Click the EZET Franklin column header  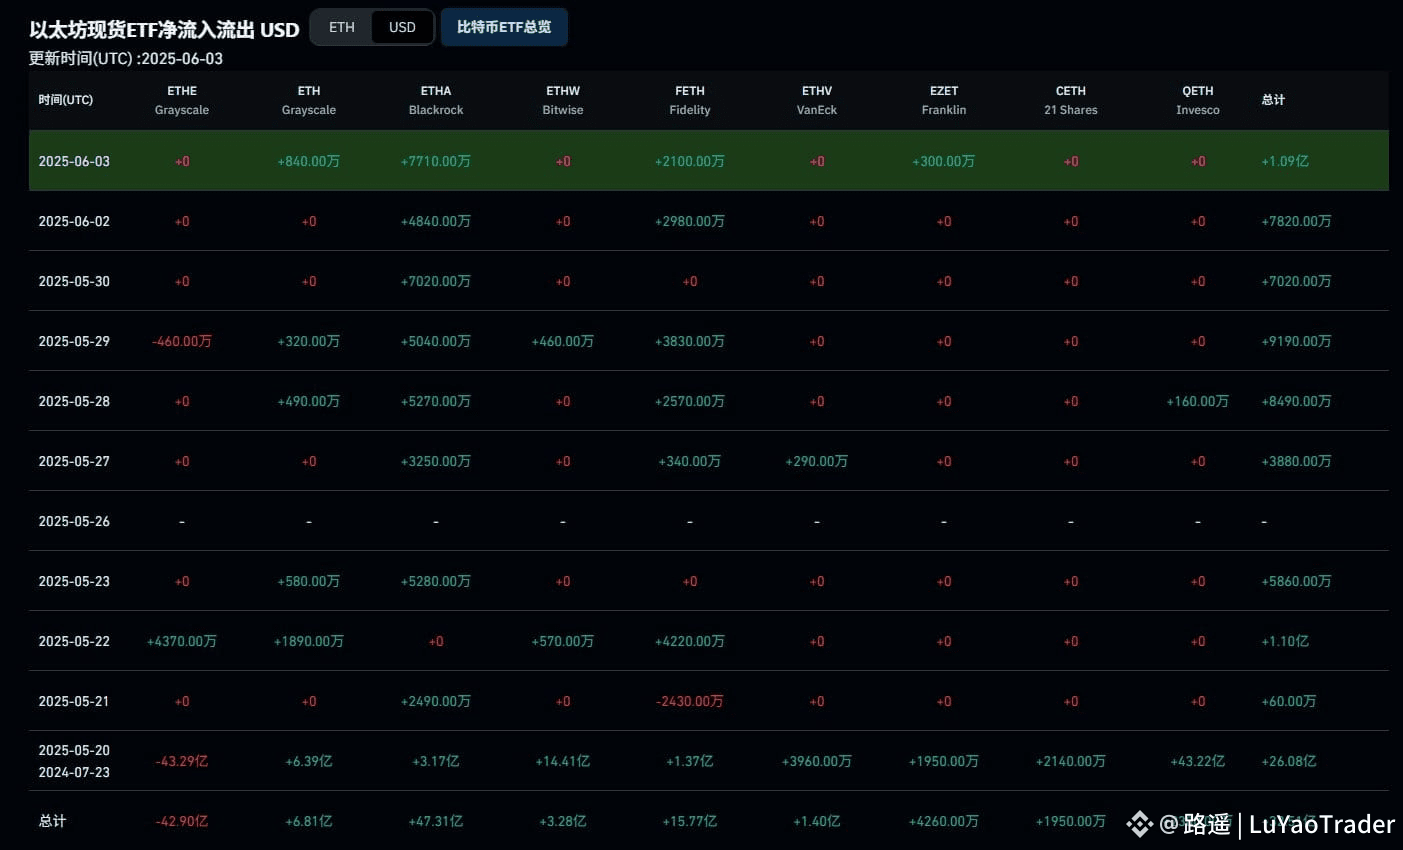click(x=944, y=100)
